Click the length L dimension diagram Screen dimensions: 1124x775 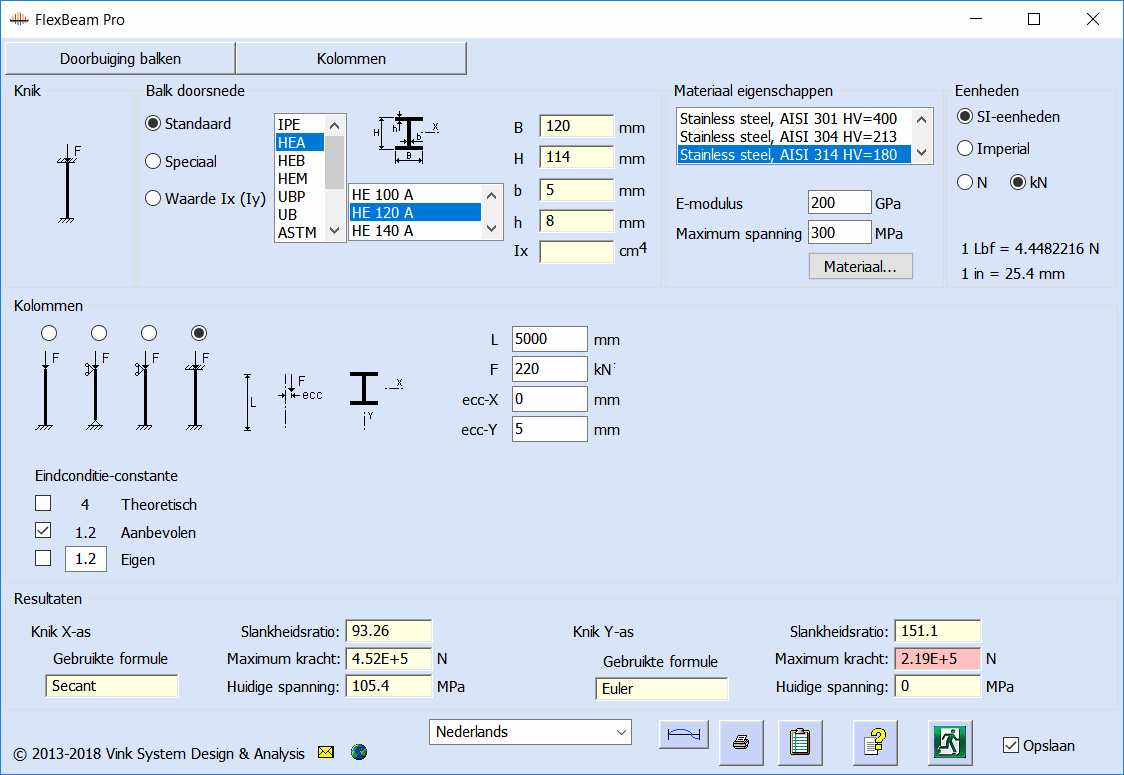pos(249,402)
